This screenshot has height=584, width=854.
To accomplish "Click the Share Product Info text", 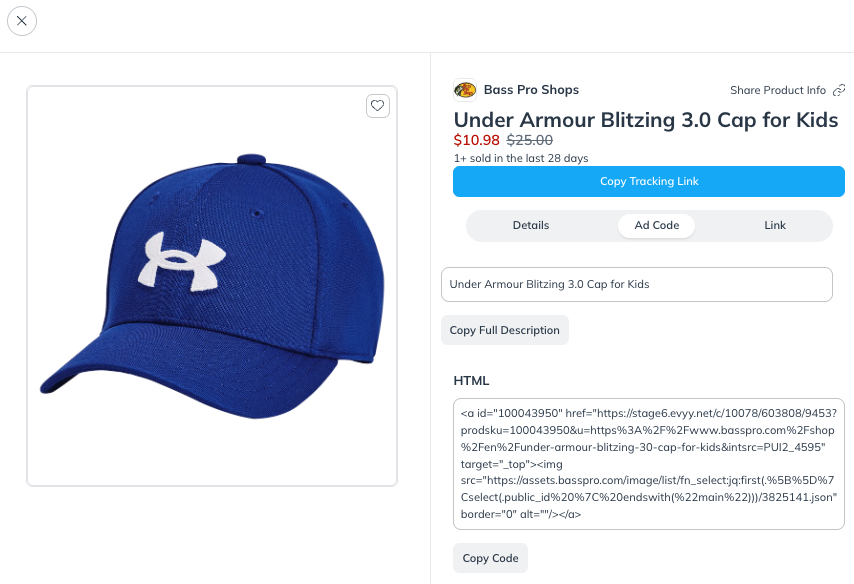I will click(780, 89).
